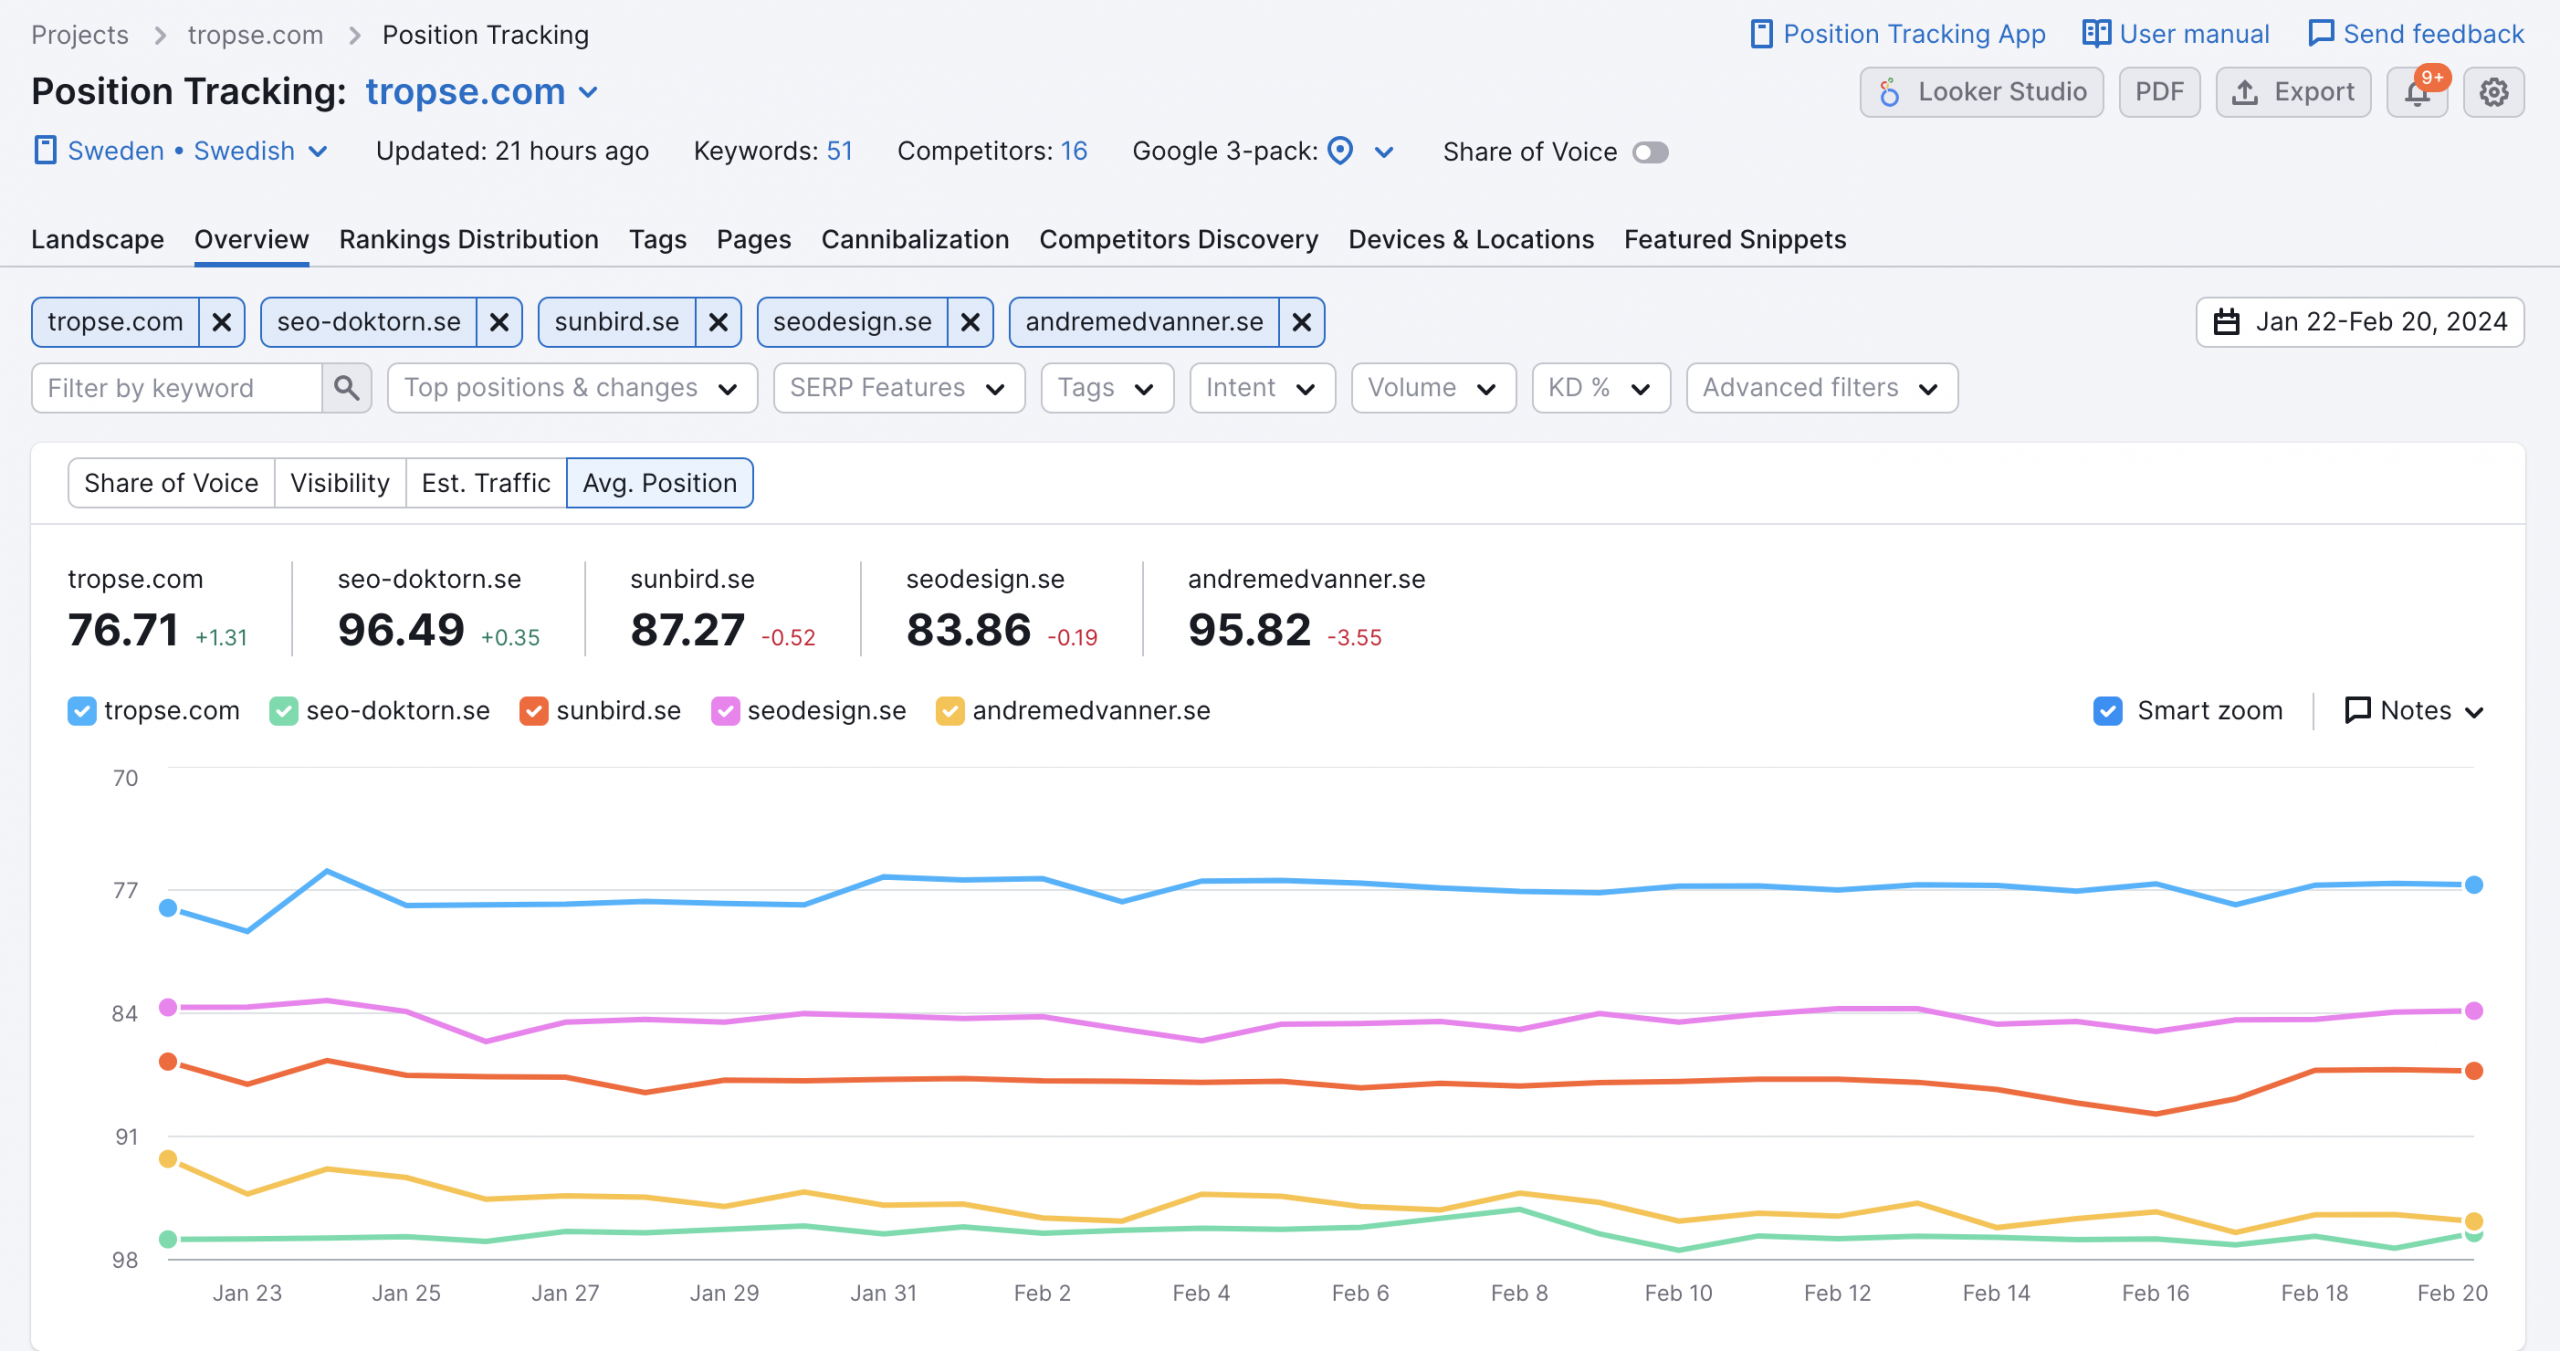Viewport: 2560px width, 1351px height.
Task: Open Sweden Swedish location dropdown
Action: (x=181, y=151)
